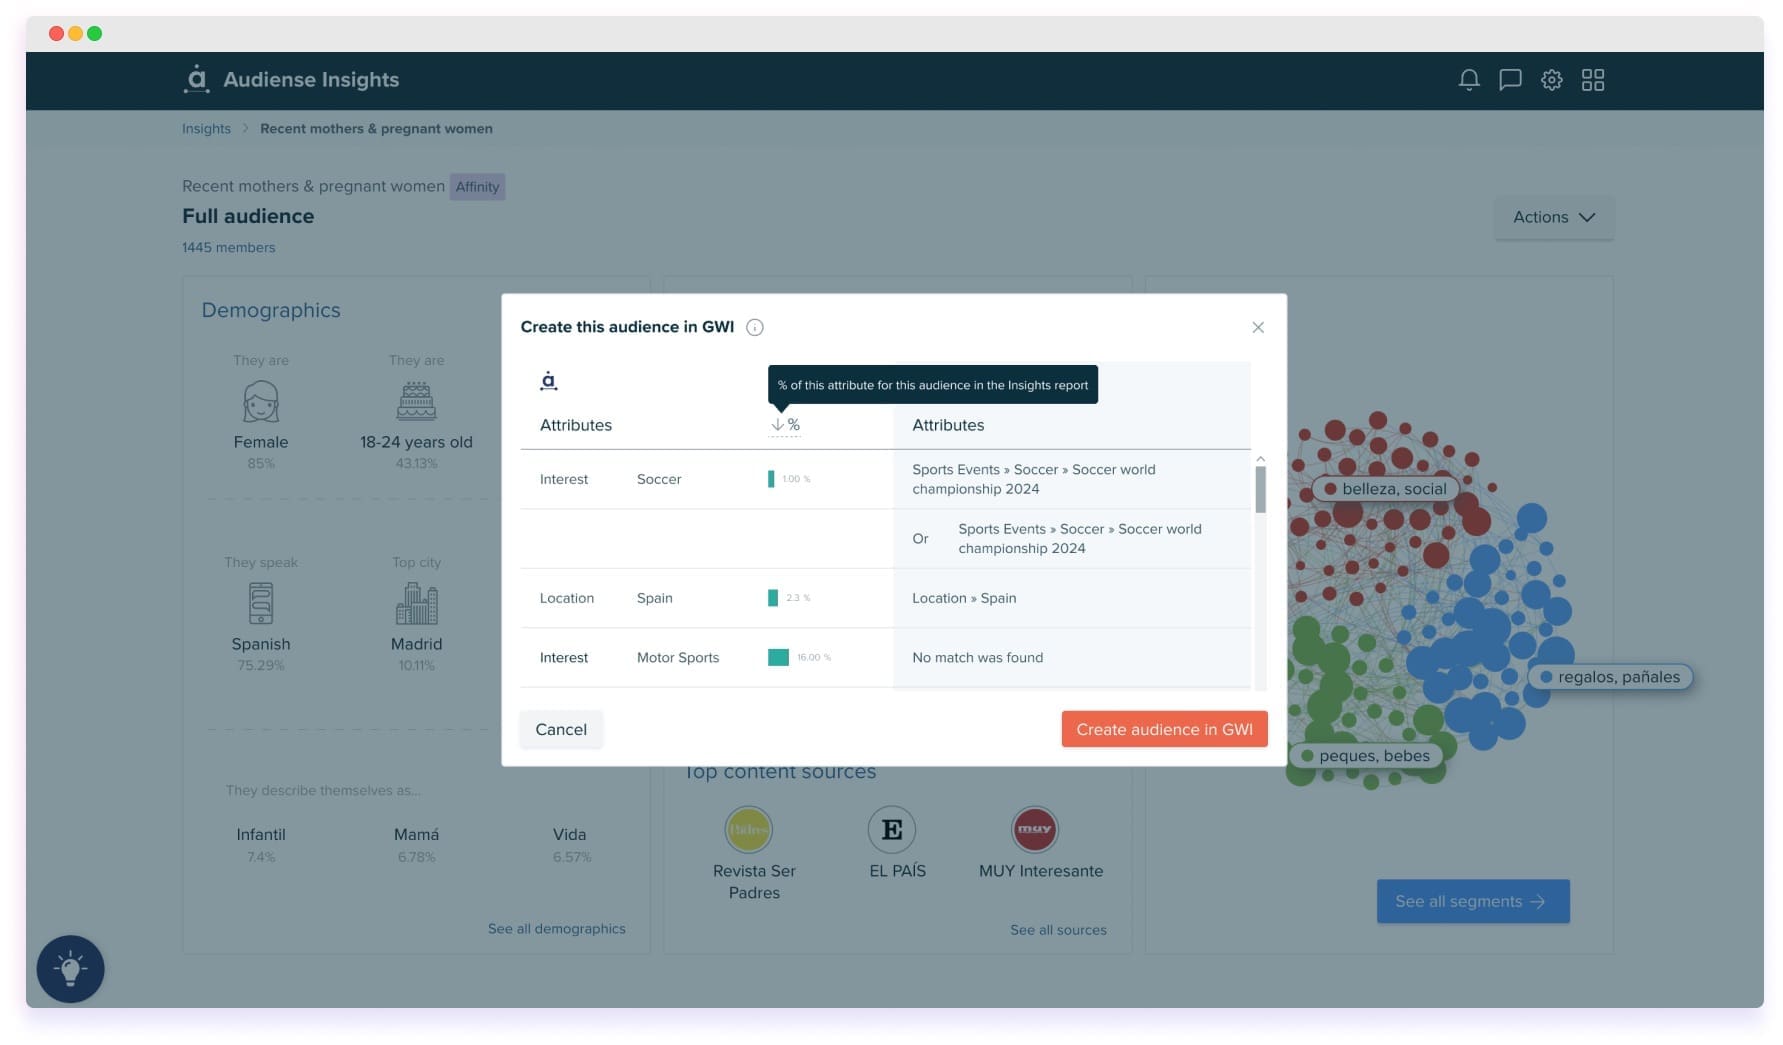Sort attributes by percentage column
Image resolution: width=1783 pixels, height=1045 pixels.
(x=785, y=425)
